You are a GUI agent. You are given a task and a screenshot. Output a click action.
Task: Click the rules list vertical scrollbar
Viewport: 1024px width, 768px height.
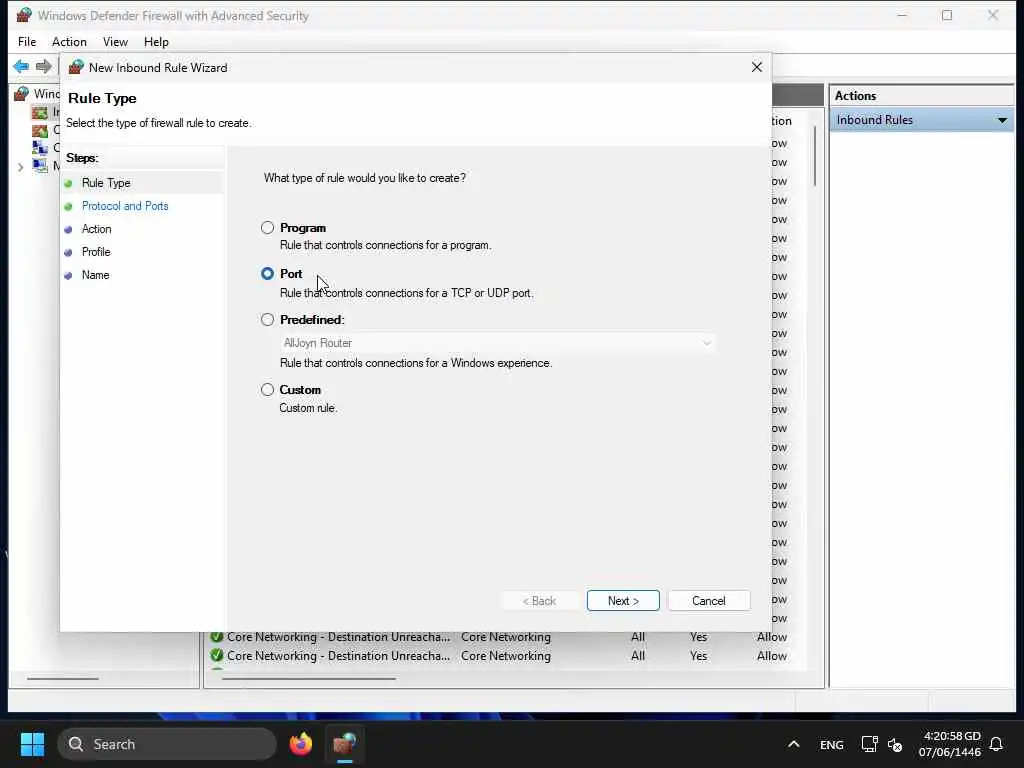click(814, 155)
